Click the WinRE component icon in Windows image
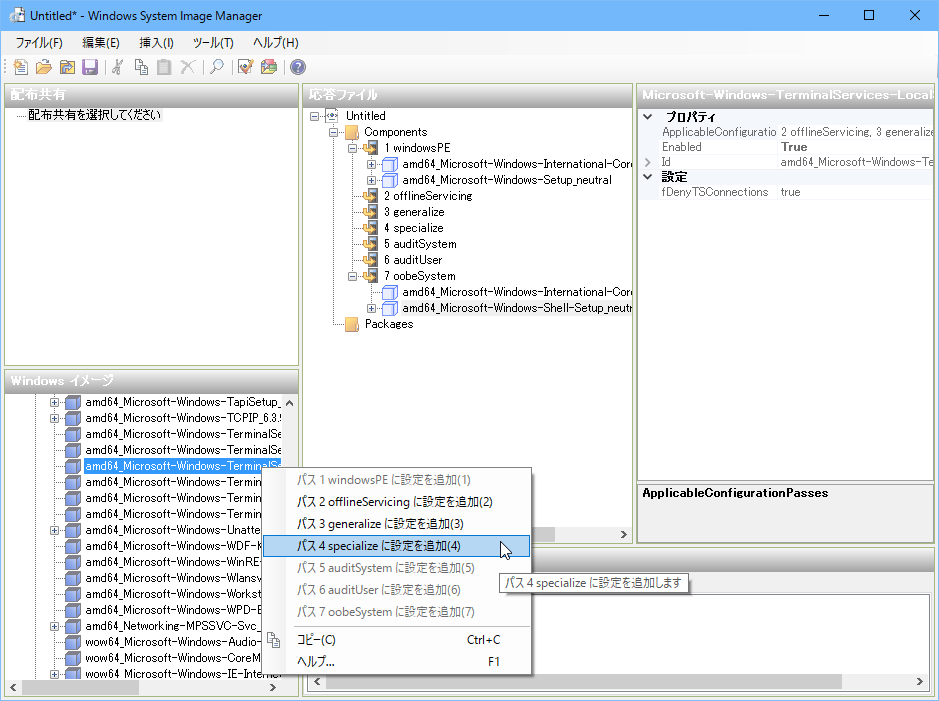The height and width of the screenshot is (701, 939). pos(73,562)
